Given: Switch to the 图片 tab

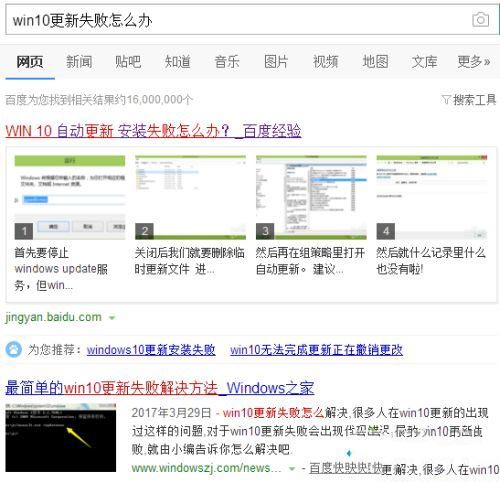Looking at the screenshot, I should click(276, 62).
